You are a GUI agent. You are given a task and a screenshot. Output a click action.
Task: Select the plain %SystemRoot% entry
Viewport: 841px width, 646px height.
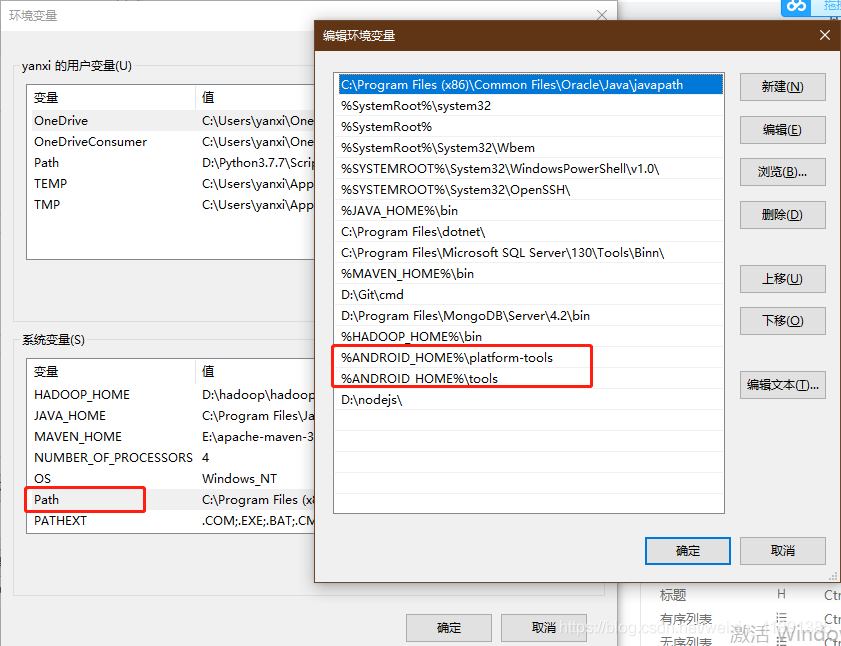click(529, 127)
